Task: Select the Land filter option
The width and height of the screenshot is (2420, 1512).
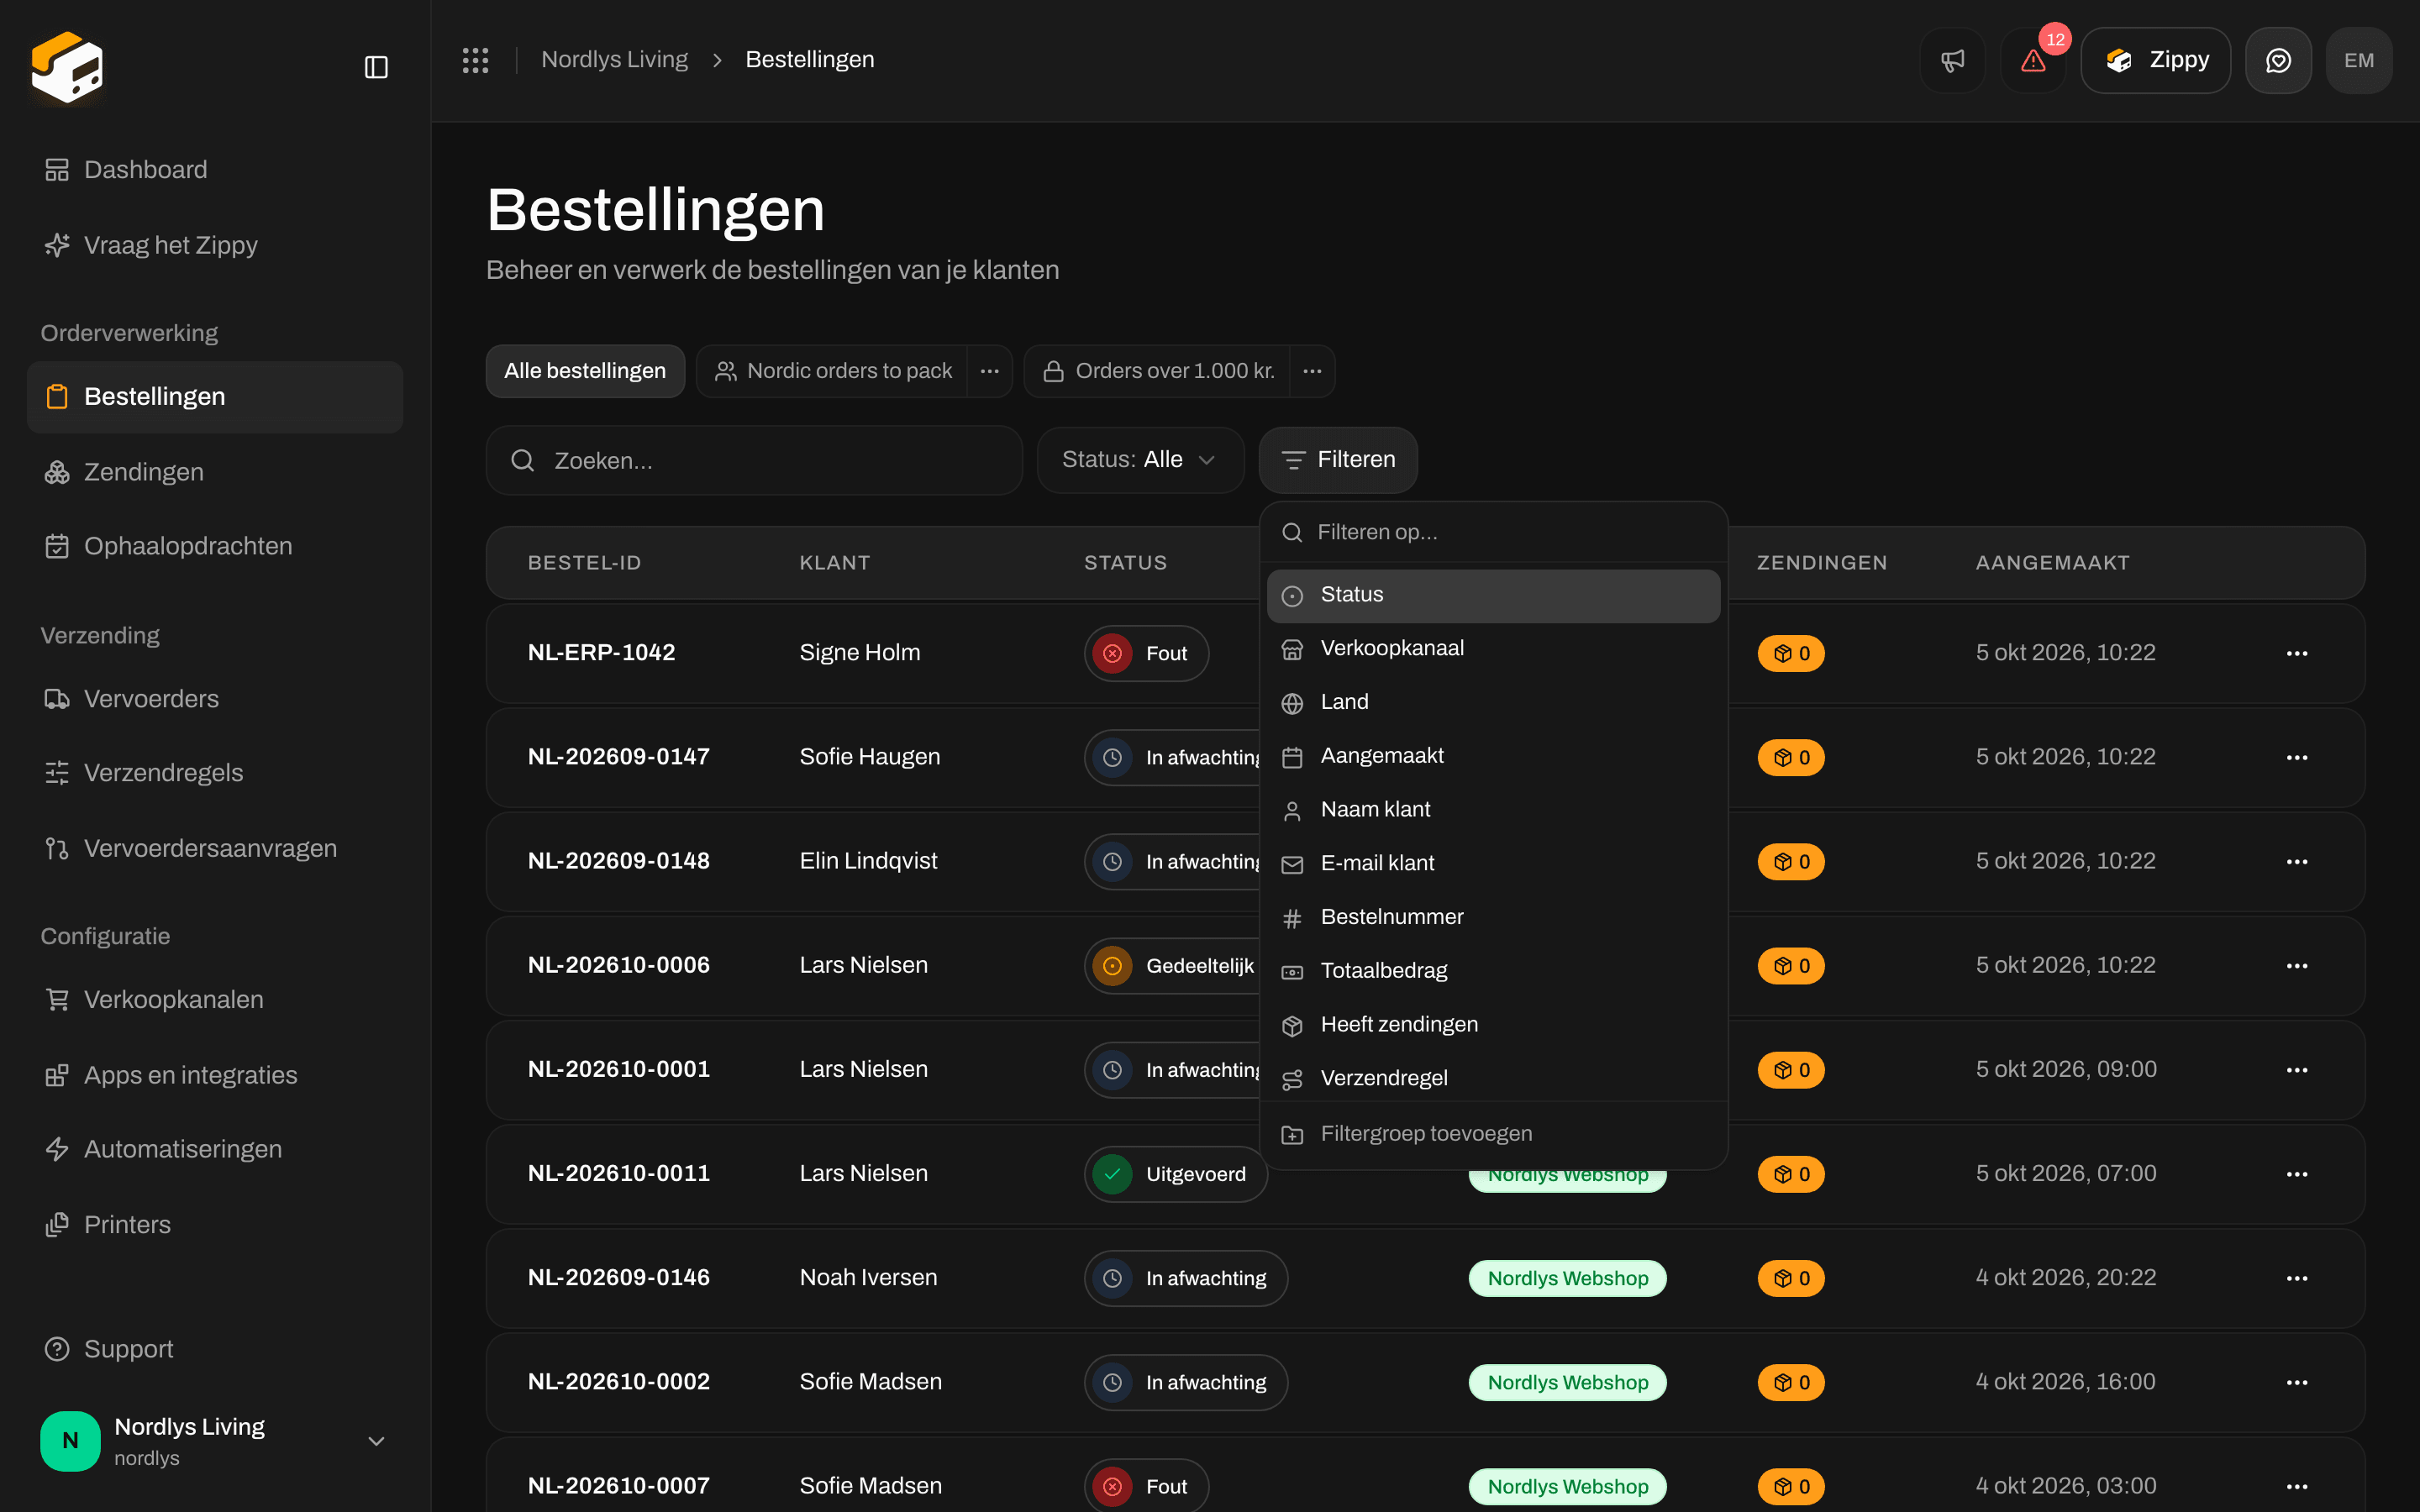Action: [1493, 703]
